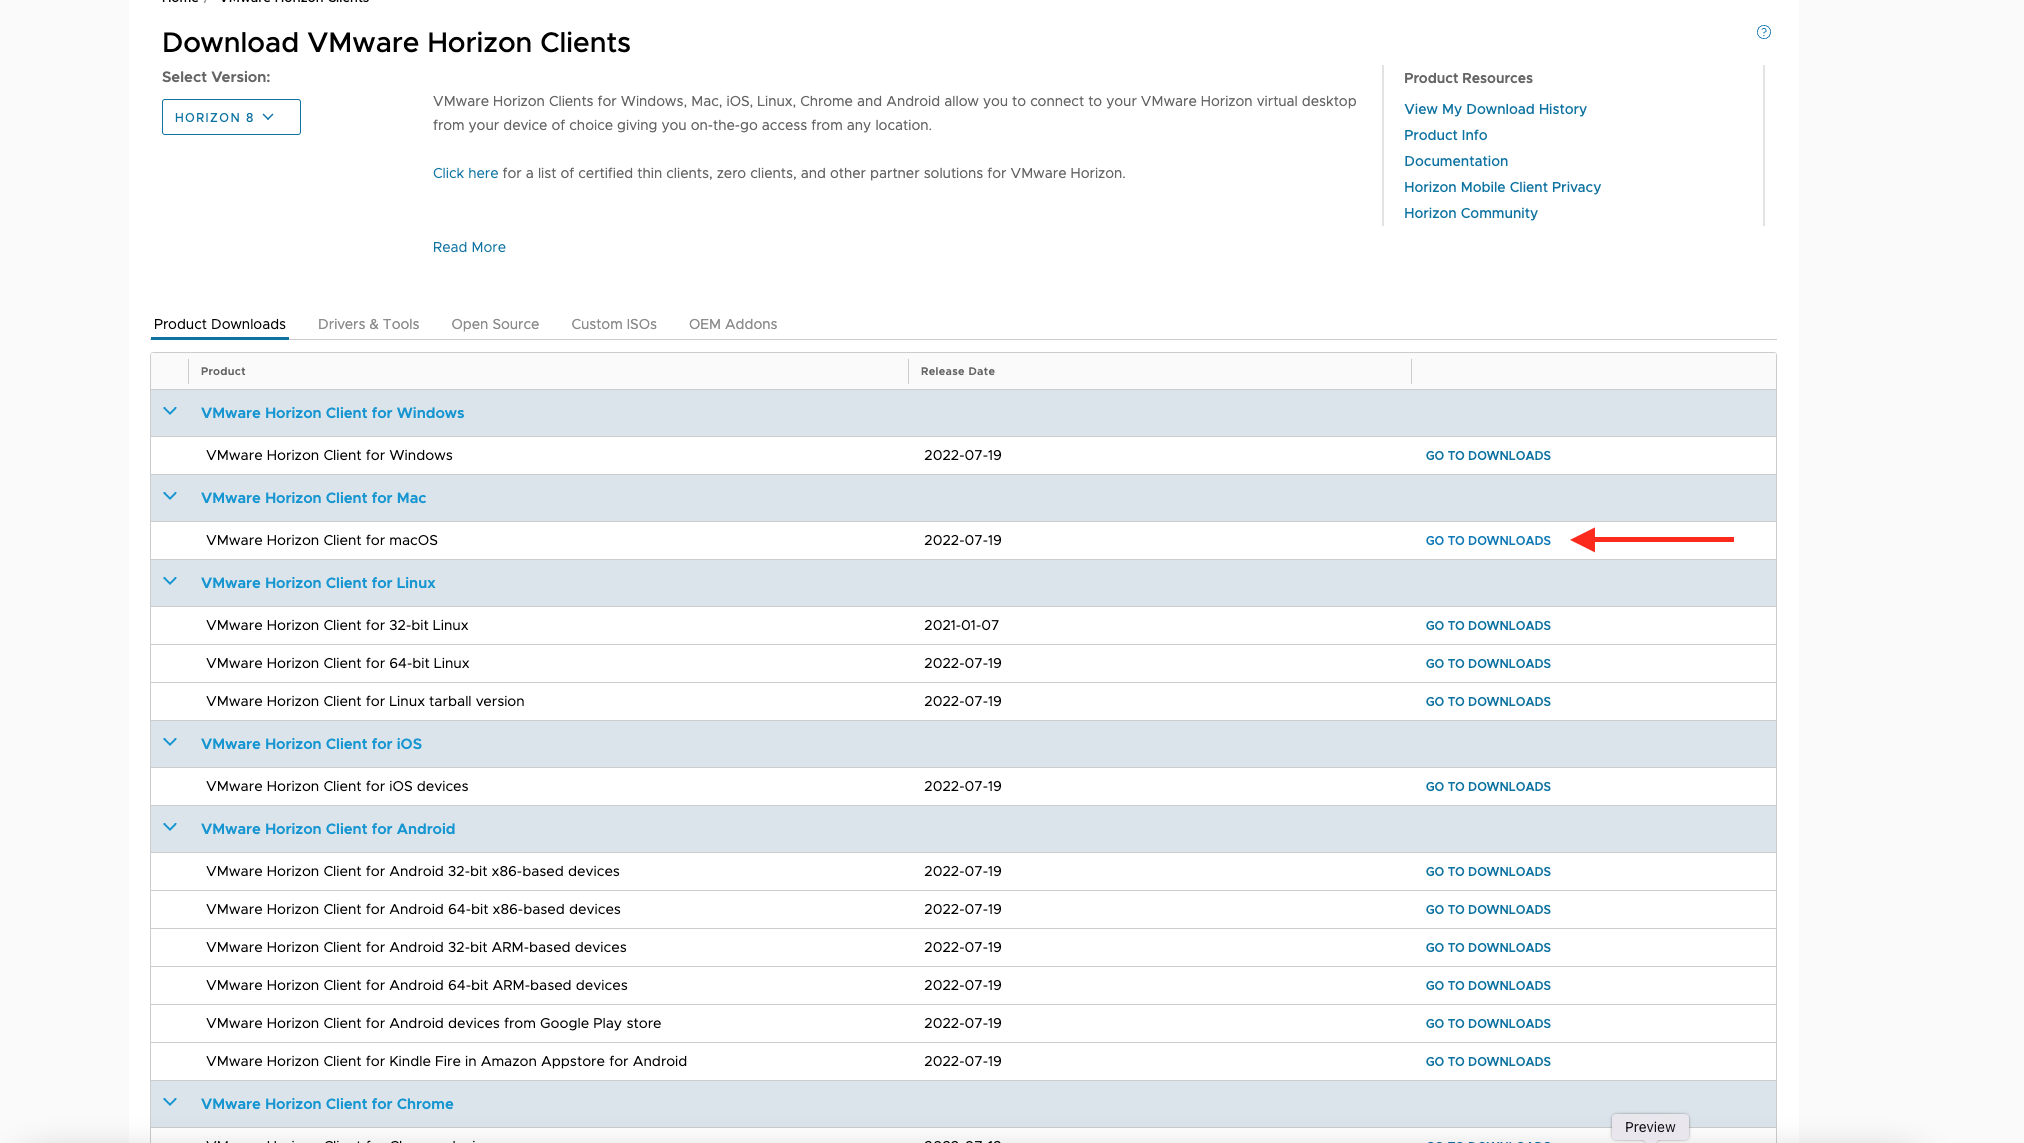Click the Preview button
Screen dimensions: 2024x1143
pos(1650,1127)
